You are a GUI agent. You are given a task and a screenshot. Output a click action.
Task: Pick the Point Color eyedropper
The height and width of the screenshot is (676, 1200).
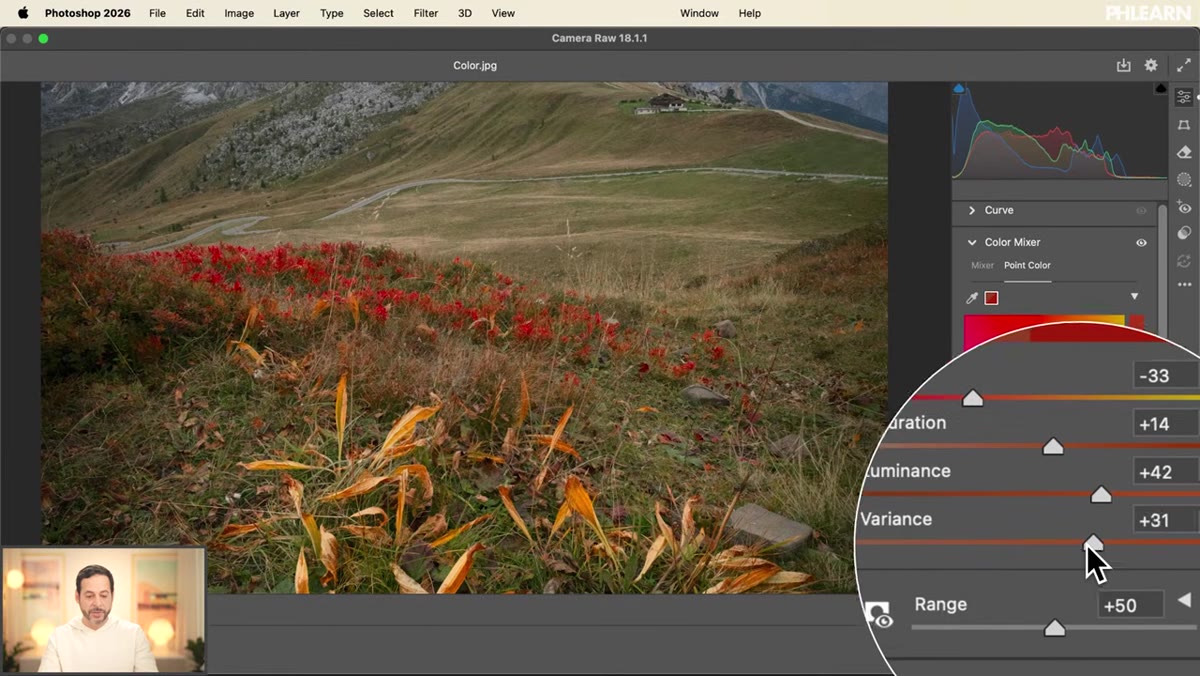point(971,298)
